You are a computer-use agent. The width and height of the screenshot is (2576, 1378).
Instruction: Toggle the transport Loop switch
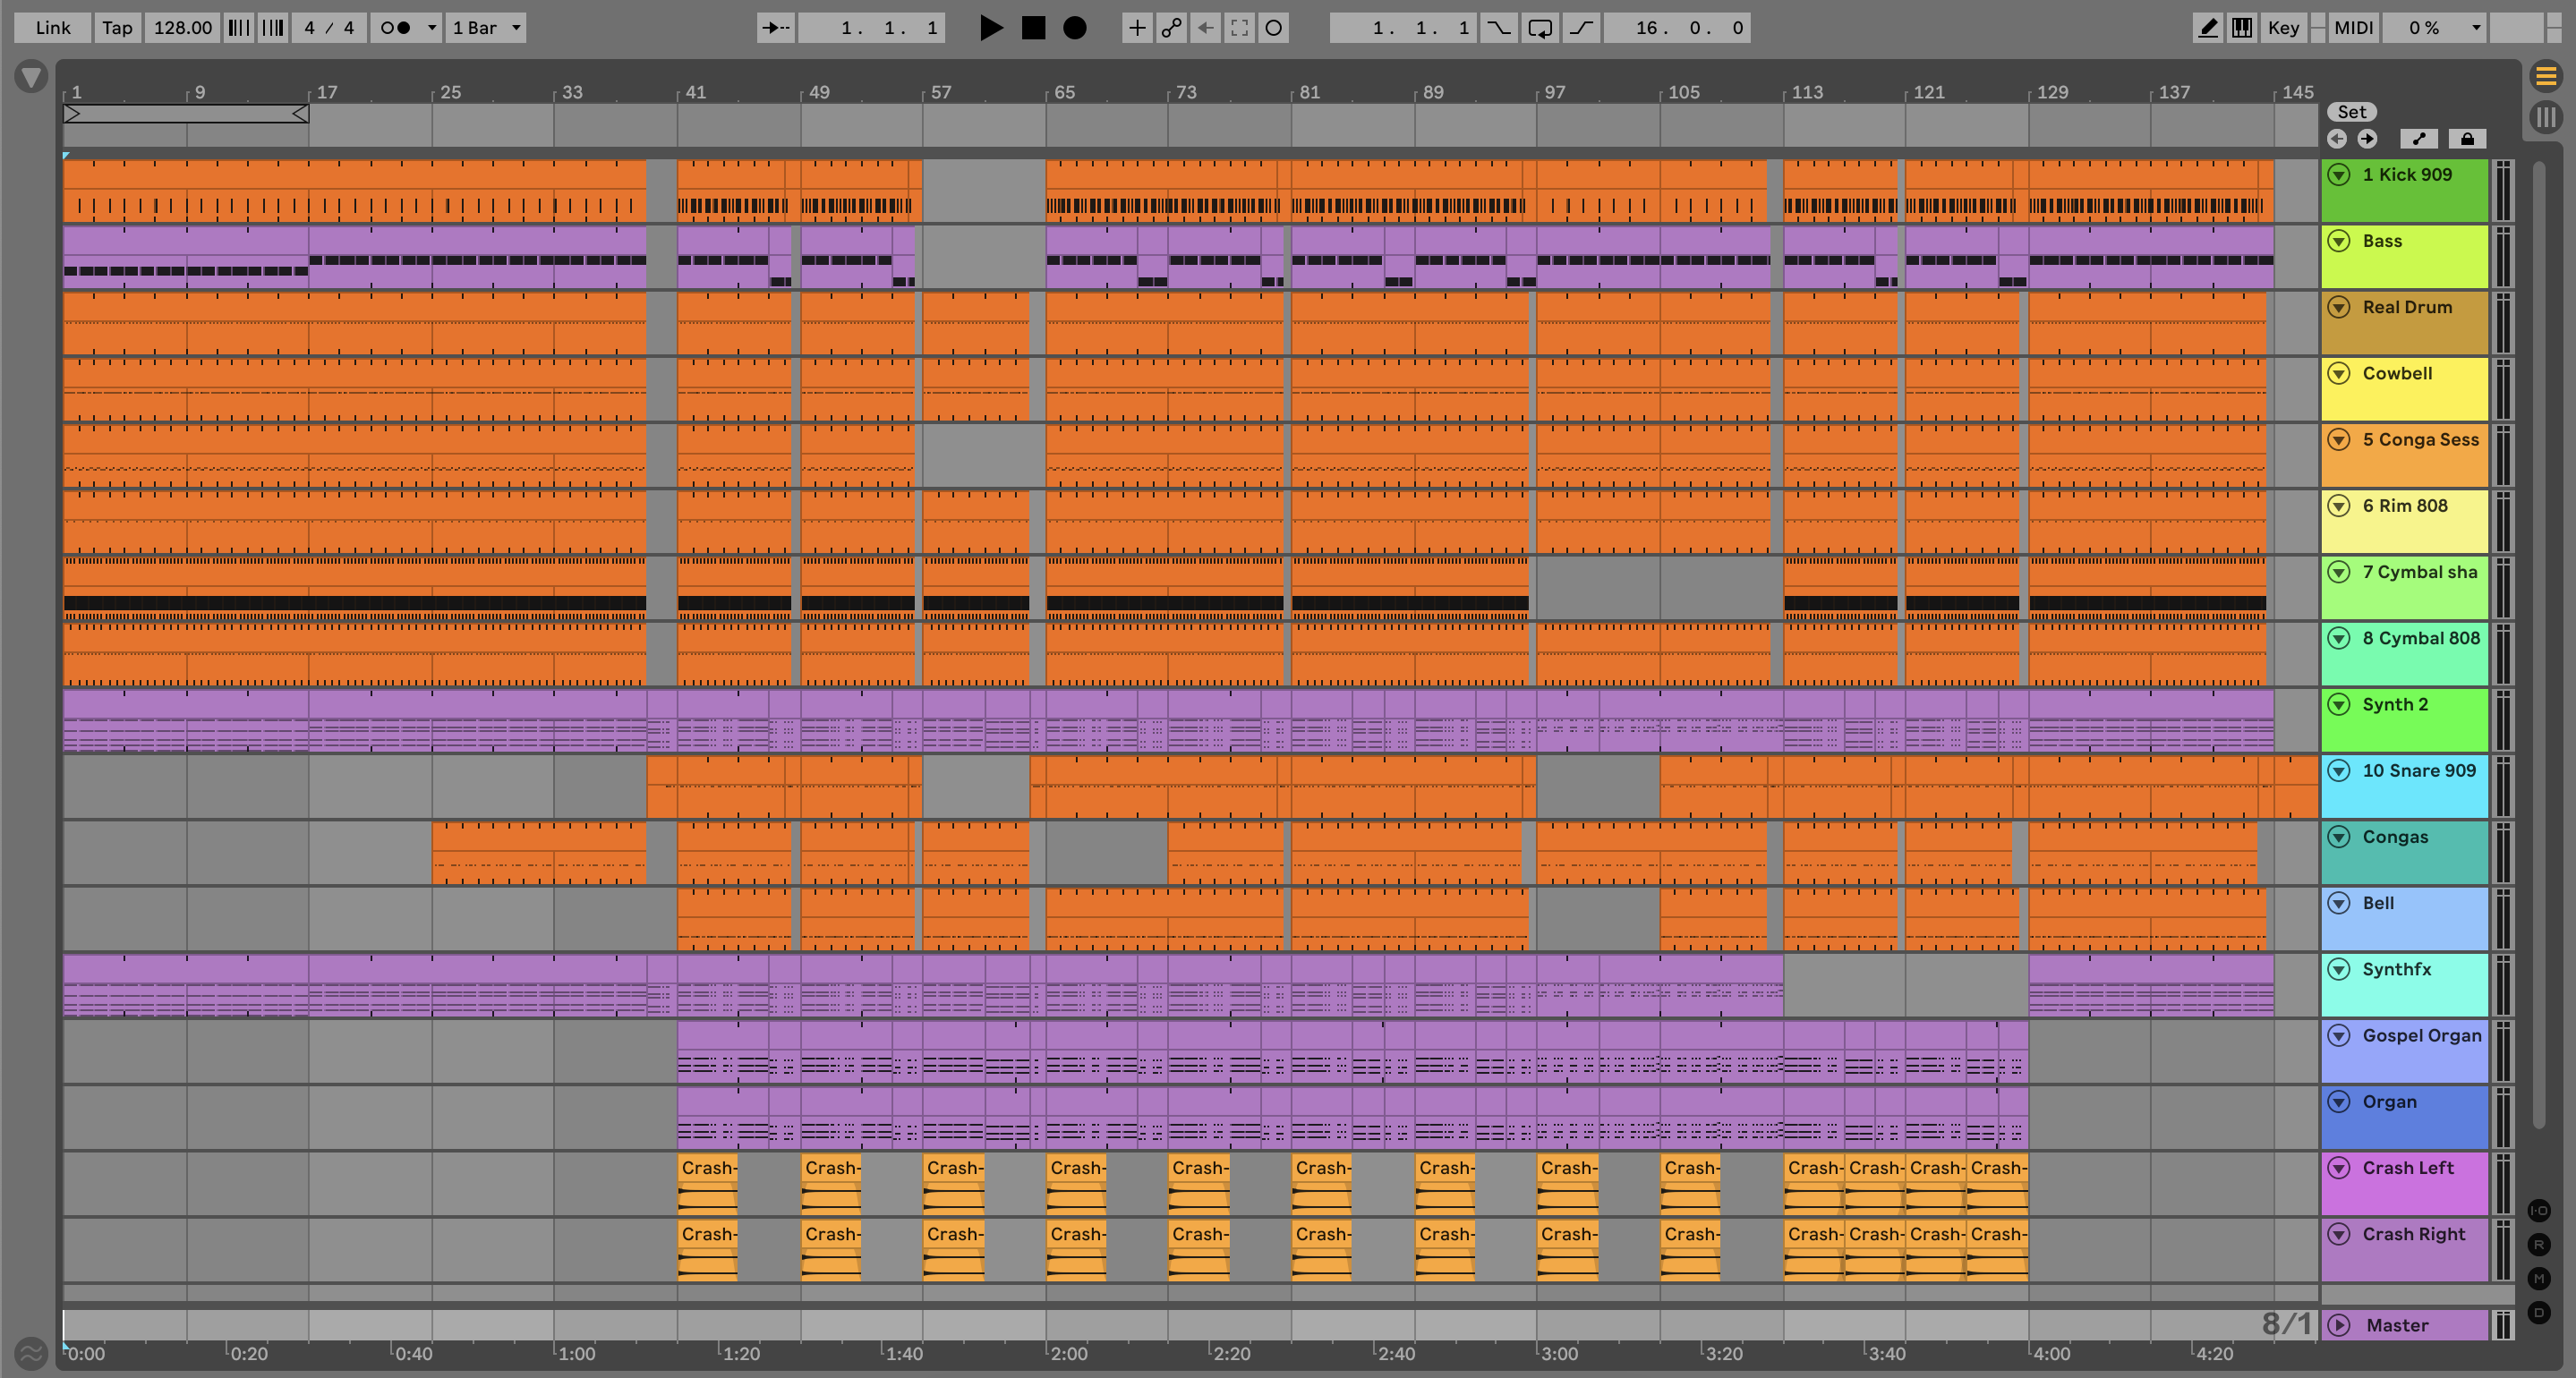(x=1540, y=28)
